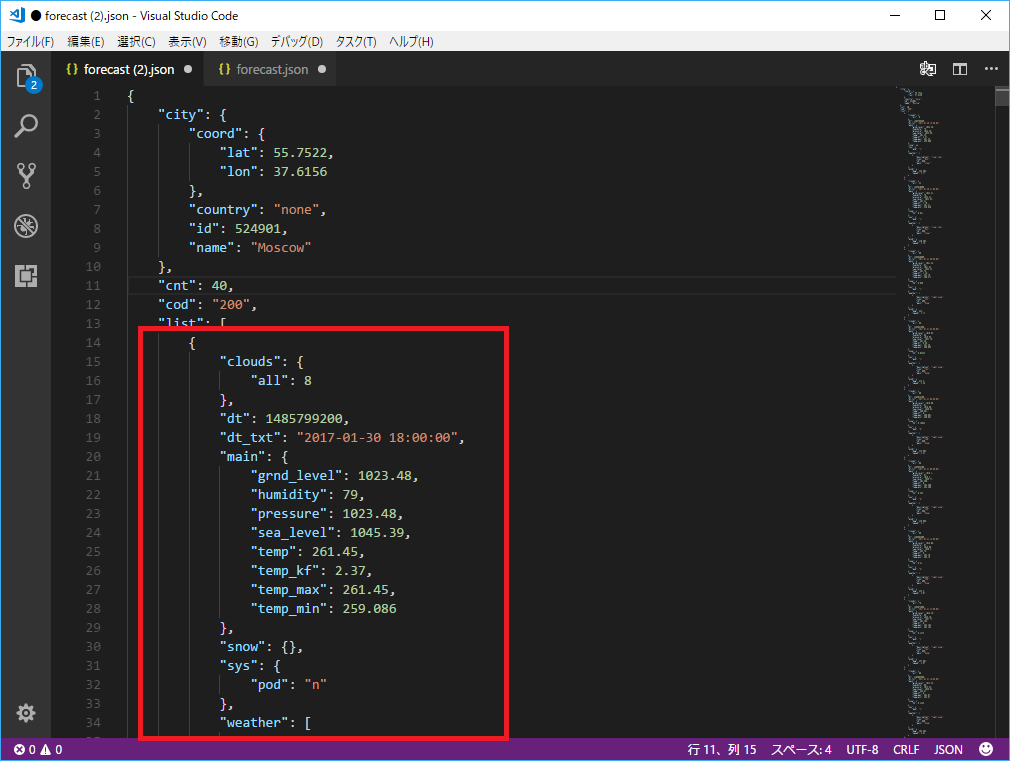Image resolution: width=1010 pixels, height=762 pixels.
Task: Click the "temp_min" value 259.086
Action: pyautogui.click(x=369, y=609)
